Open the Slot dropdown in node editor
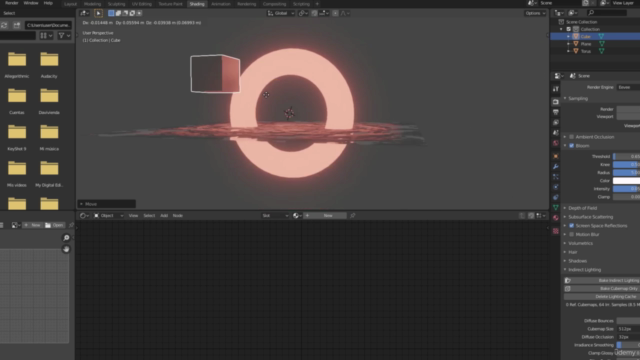The image size is (640, 360). coord(275,216)
